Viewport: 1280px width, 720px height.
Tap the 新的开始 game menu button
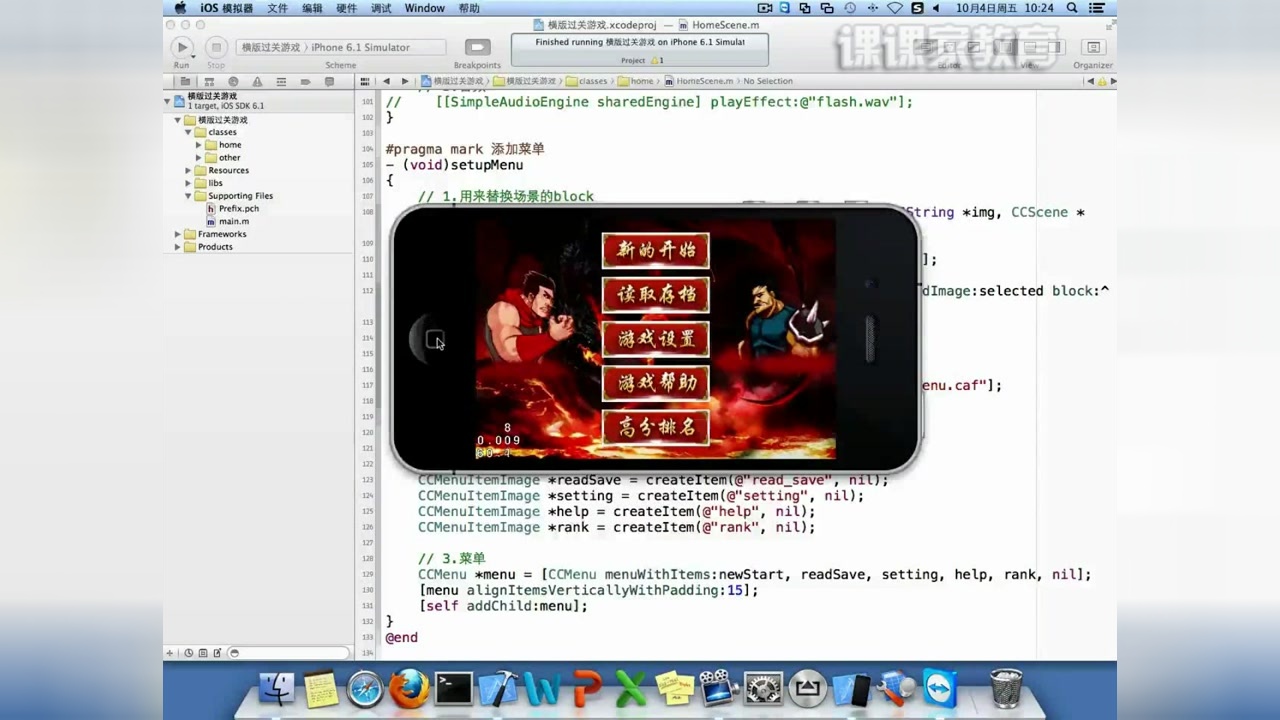point(656,250)
